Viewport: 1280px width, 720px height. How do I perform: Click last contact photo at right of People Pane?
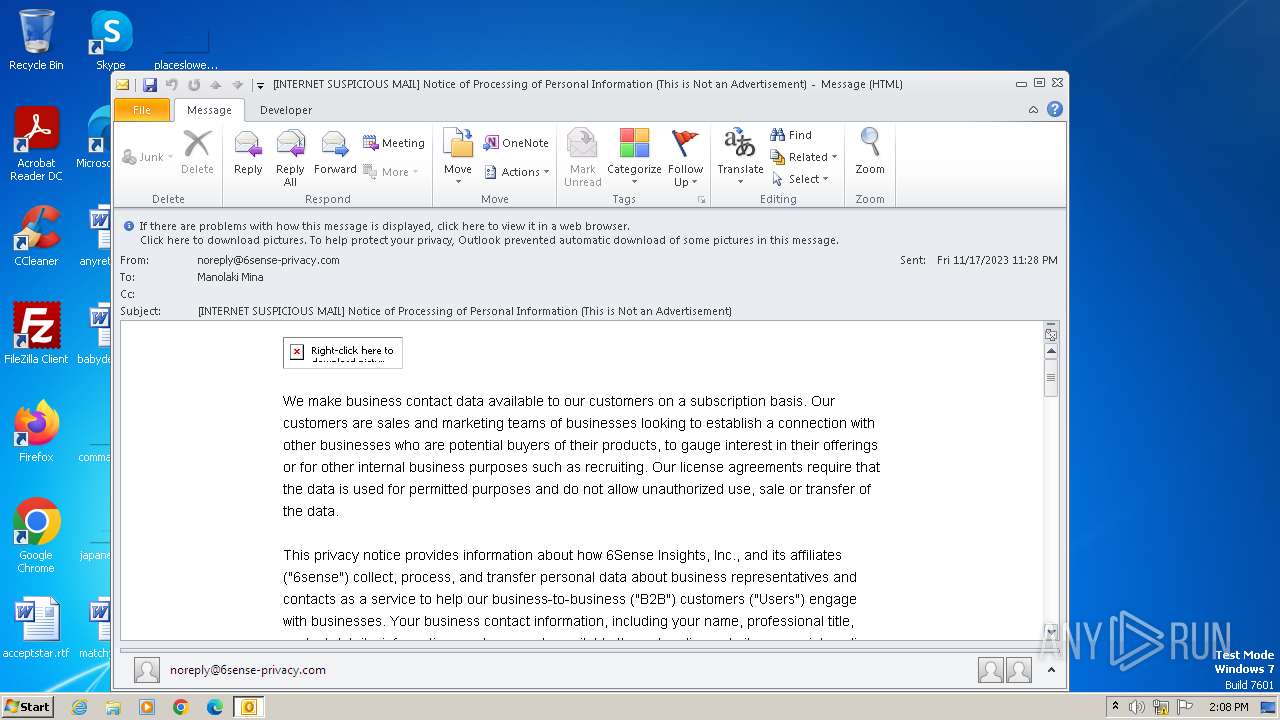pos(1018,670)
